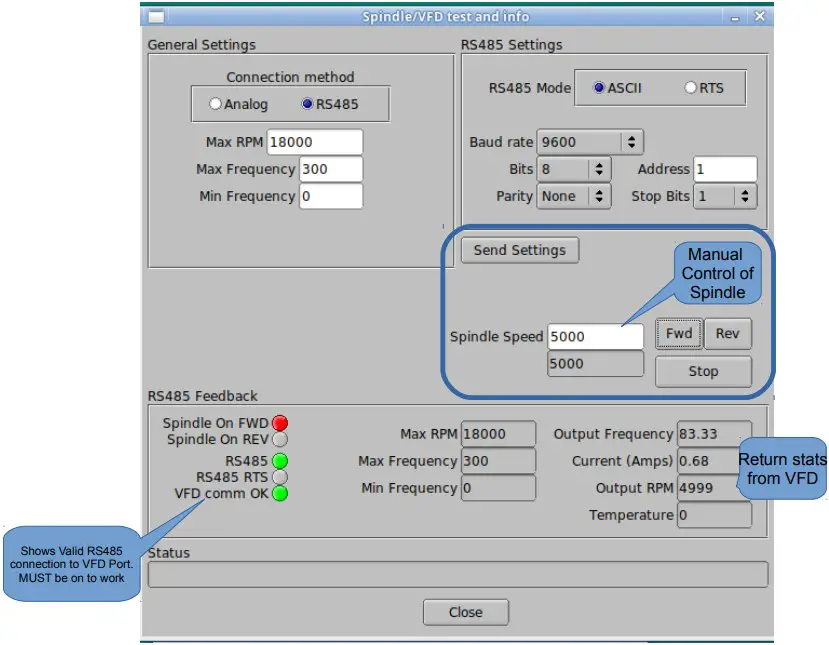Open the Stop Bits dropdown
The width and height of the screenshot is (829, 645).
(x=725, y=196)
